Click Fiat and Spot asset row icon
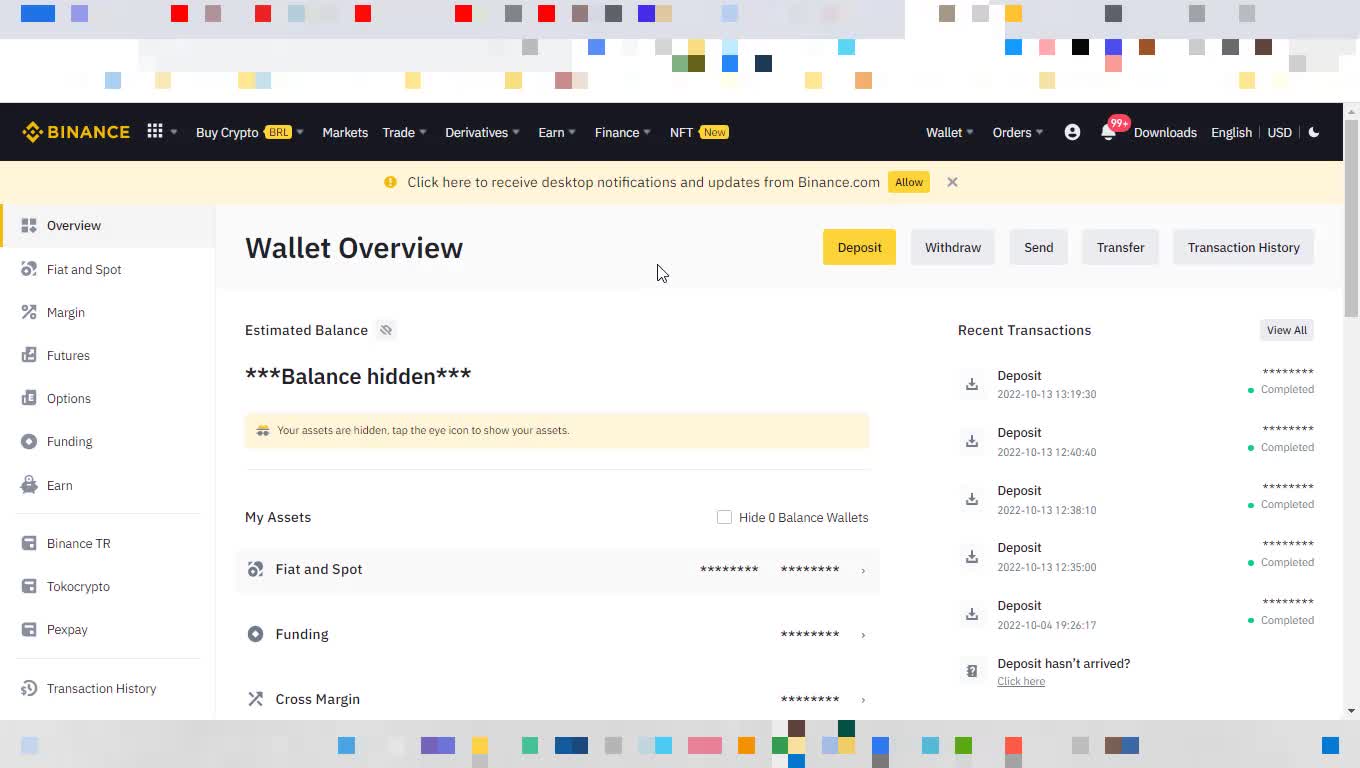This screenshot has width=1360, height=768. pyautogui.click(x=255, y=569)
